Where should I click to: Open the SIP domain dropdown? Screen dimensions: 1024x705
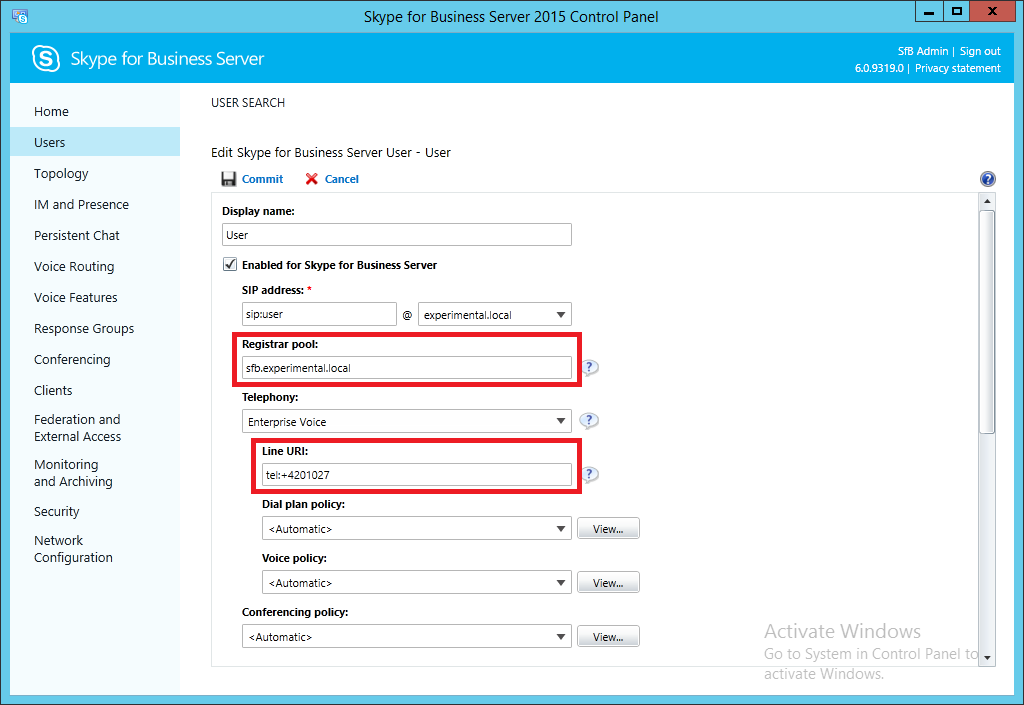[562, 314]
